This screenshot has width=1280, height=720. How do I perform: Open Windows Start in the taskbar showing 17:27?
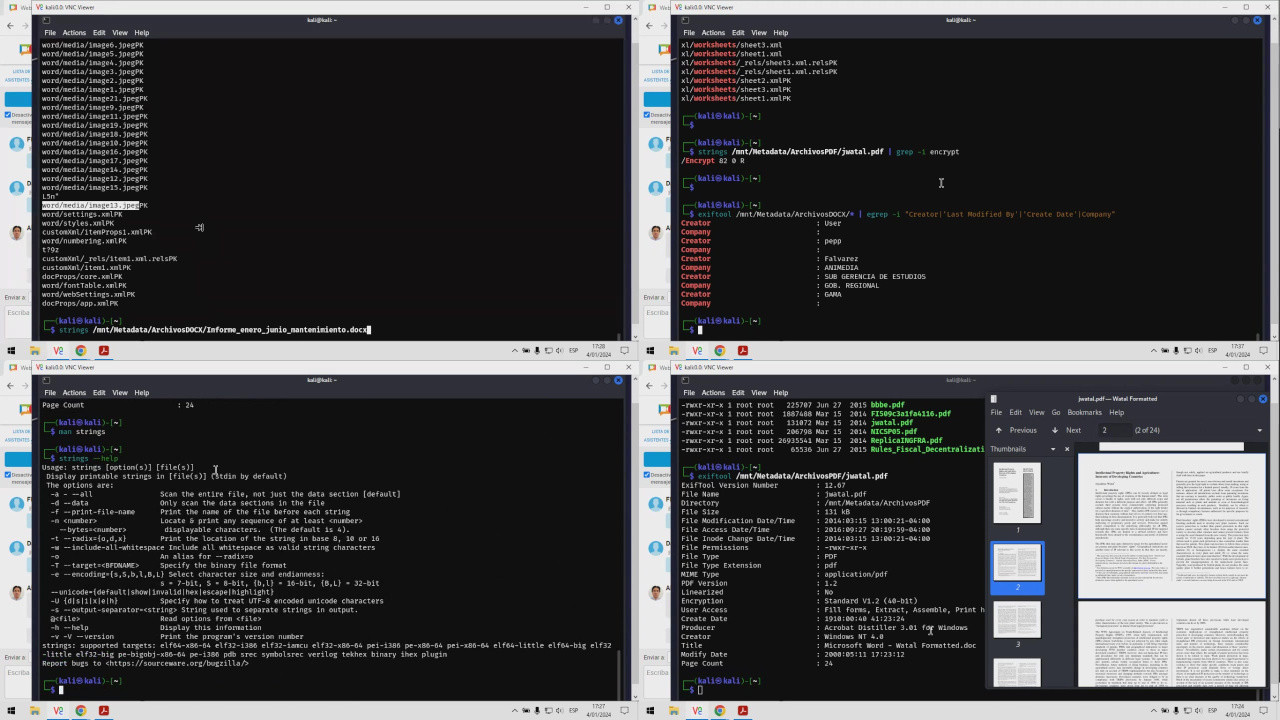[12, 711]
